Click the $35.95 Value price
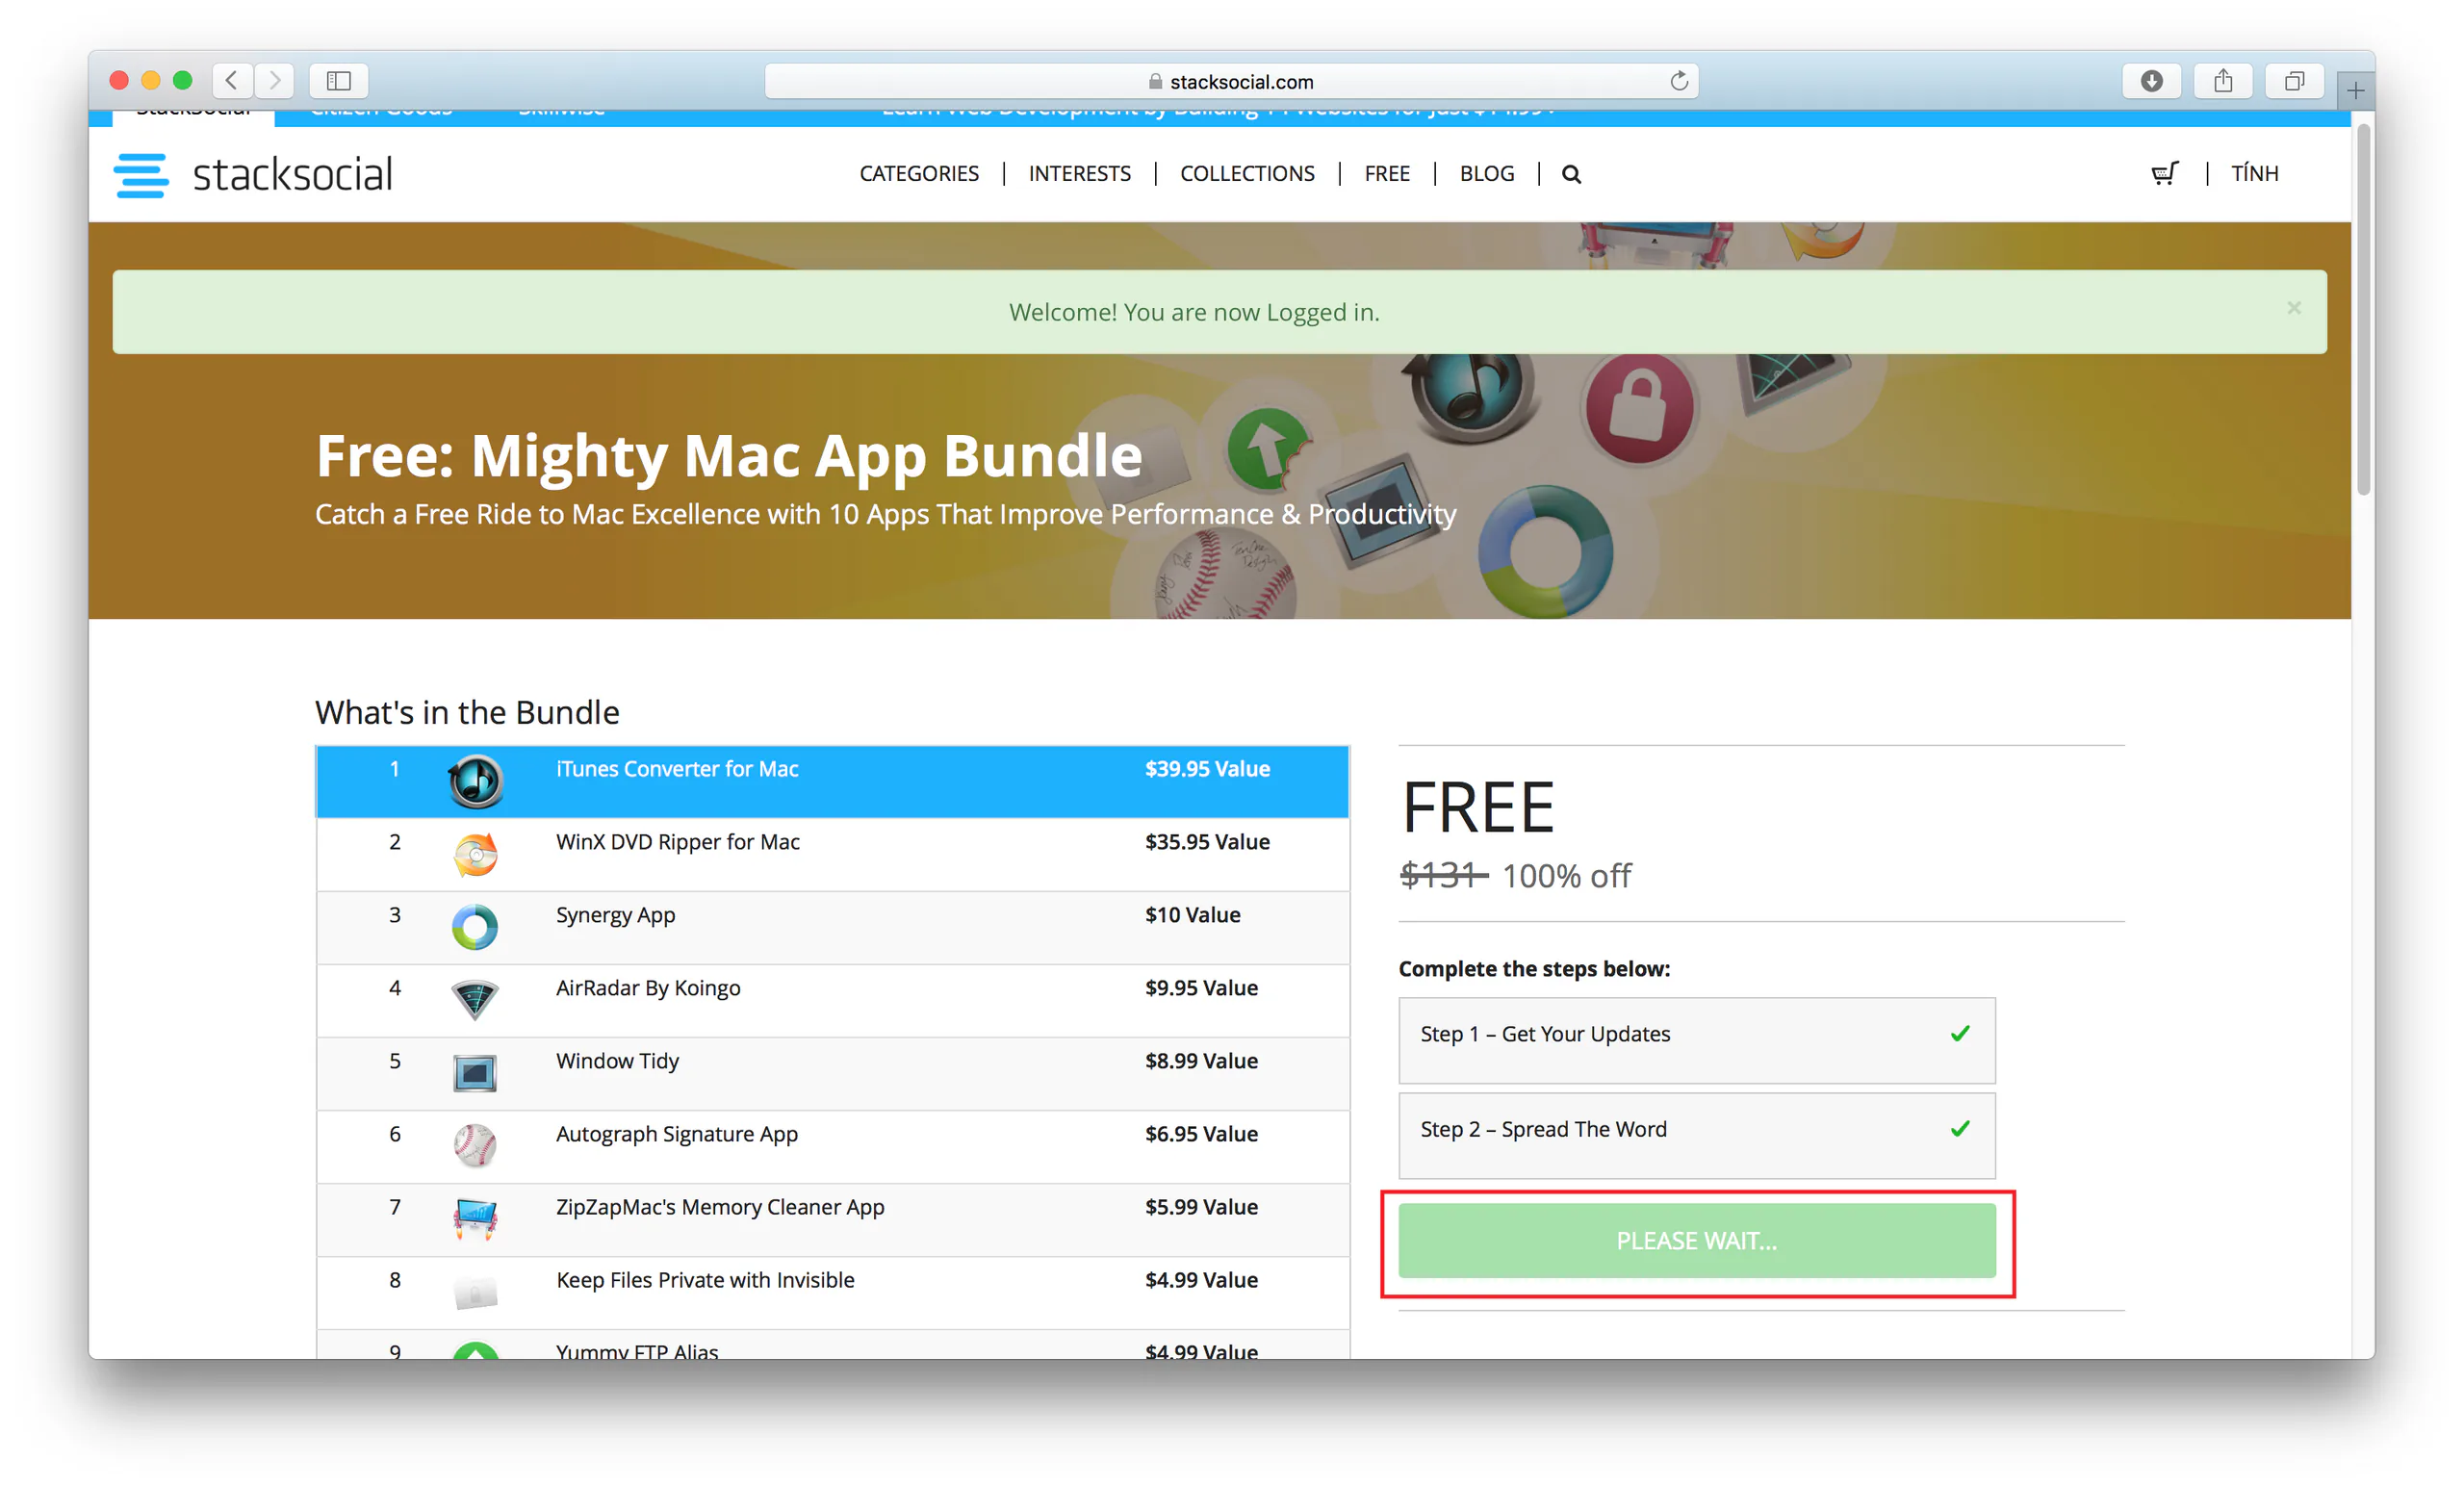The width and height of the screenshot is (2464, 1486). pyautogui.click(x=1207, y=841)
